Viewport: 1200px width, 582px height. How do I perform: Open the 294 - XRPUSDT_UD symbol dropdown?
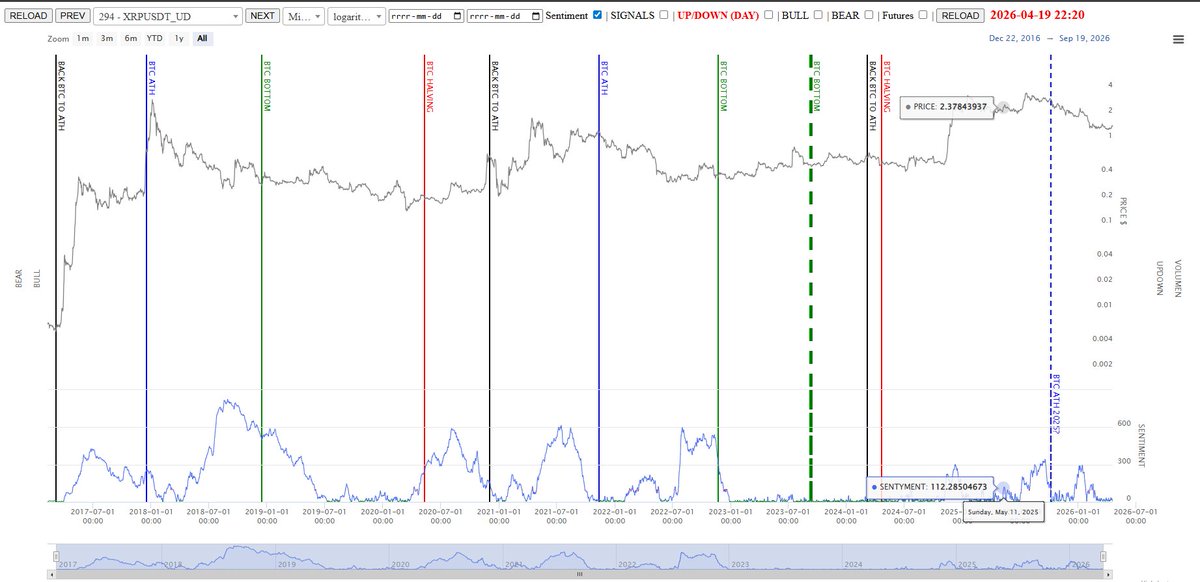[x=167, y=16]
